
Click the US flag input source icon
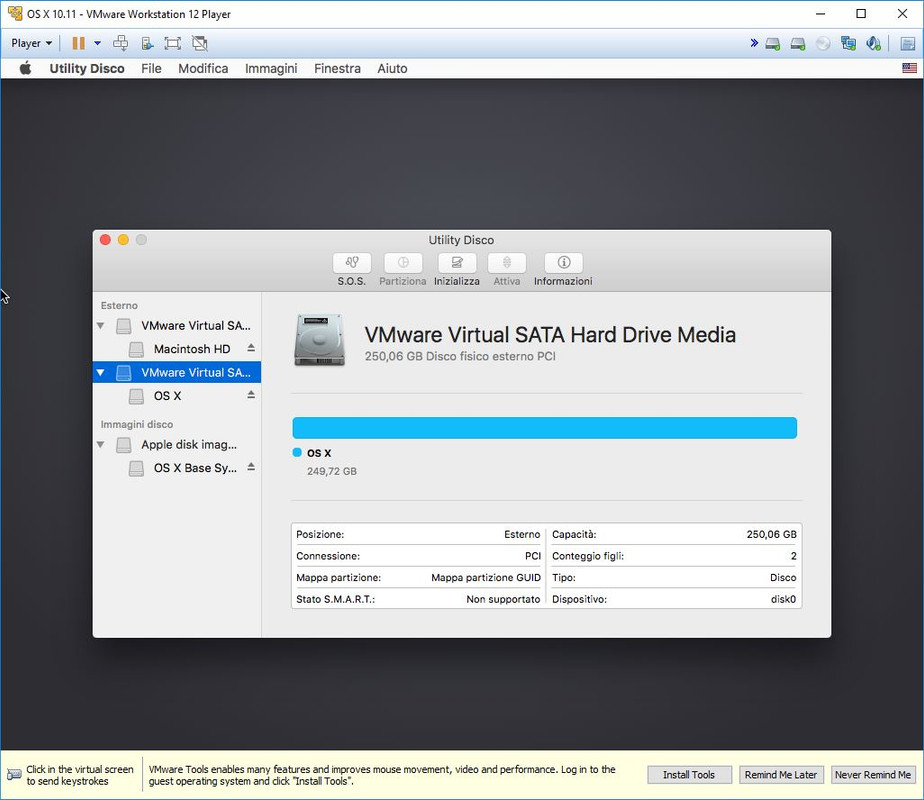[909, 68]
